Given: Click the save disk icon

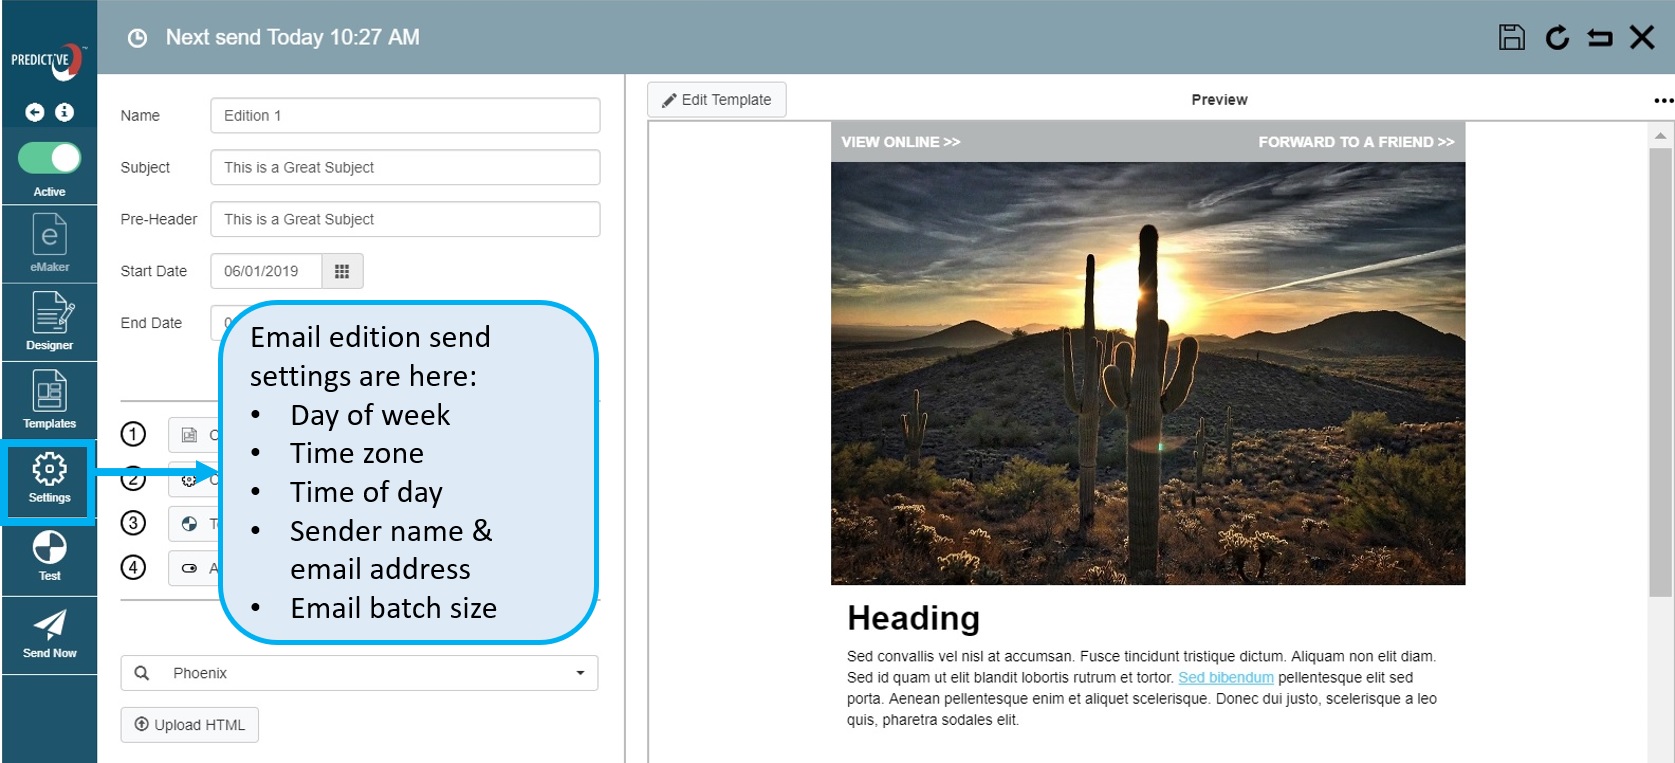Looking at the screenshot, I should click(x=1511, y=38).
